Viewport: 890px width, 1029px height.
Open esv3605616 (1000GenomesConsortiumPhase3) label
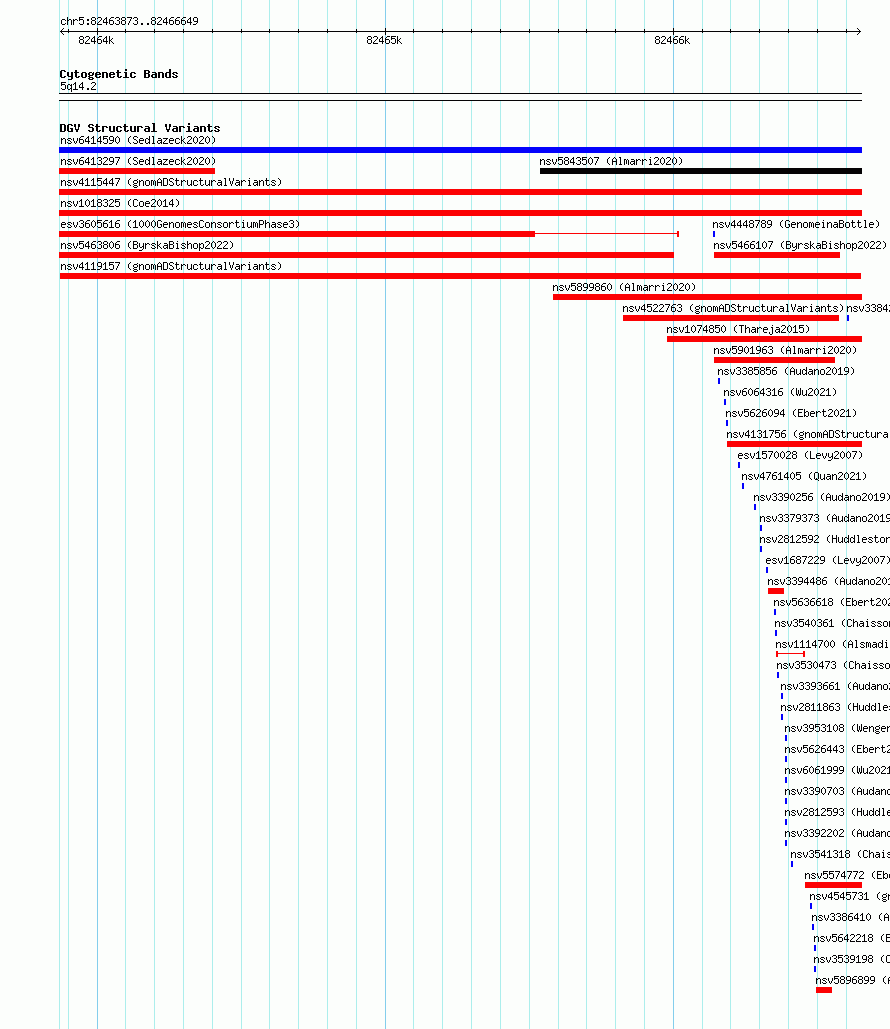pyautogui.click(x=180, y=224)
